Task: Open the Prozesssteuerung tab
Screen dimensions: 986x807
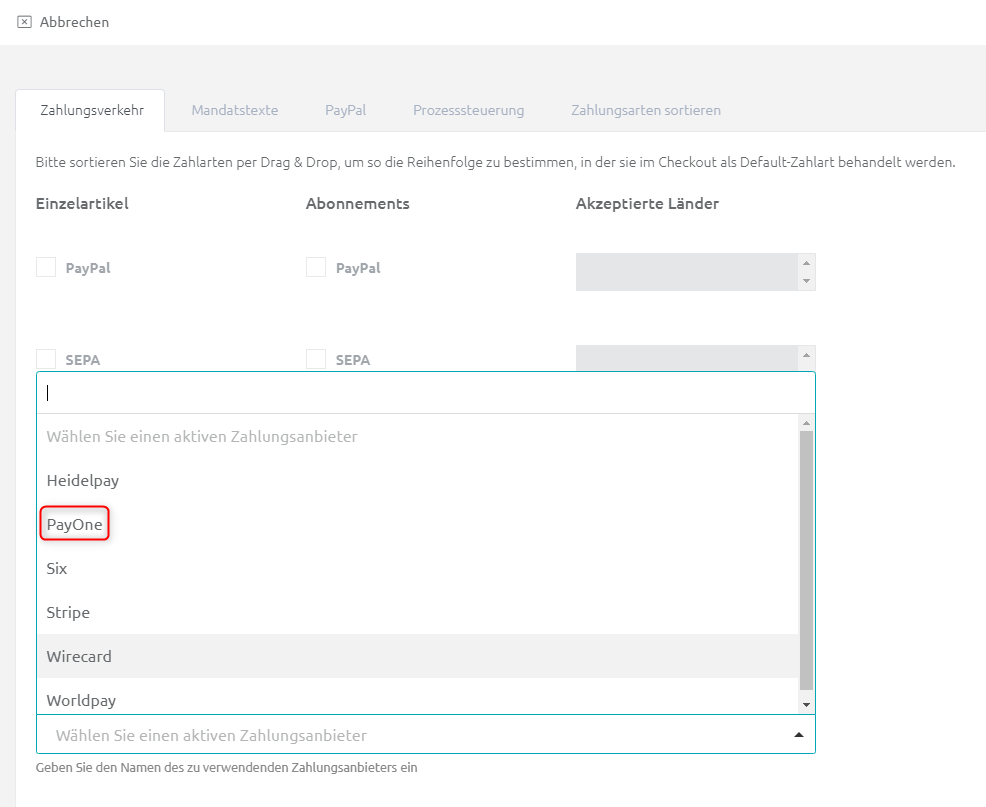Action: coord(468,110)
